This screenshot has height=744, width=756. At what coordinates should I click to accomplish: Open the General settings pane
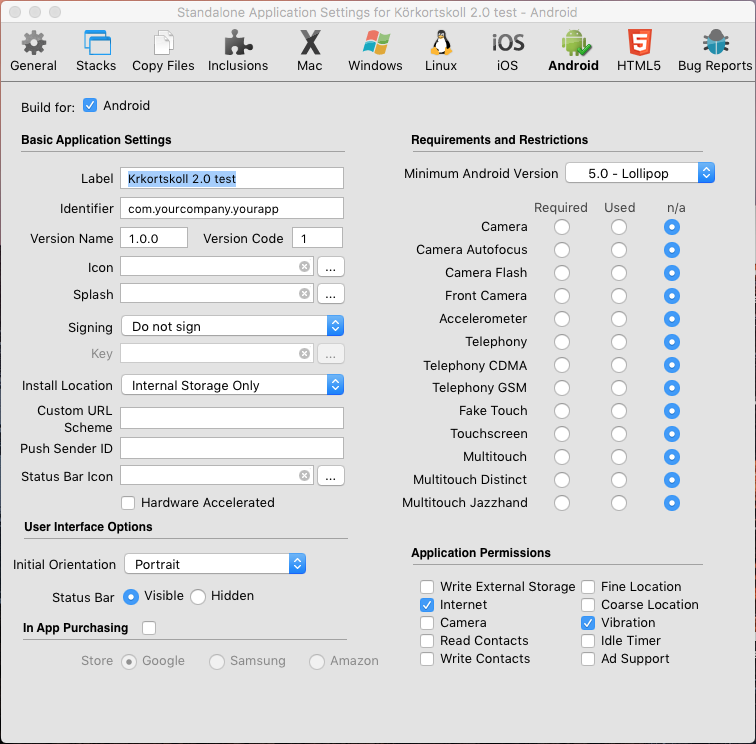coord(33,50)
